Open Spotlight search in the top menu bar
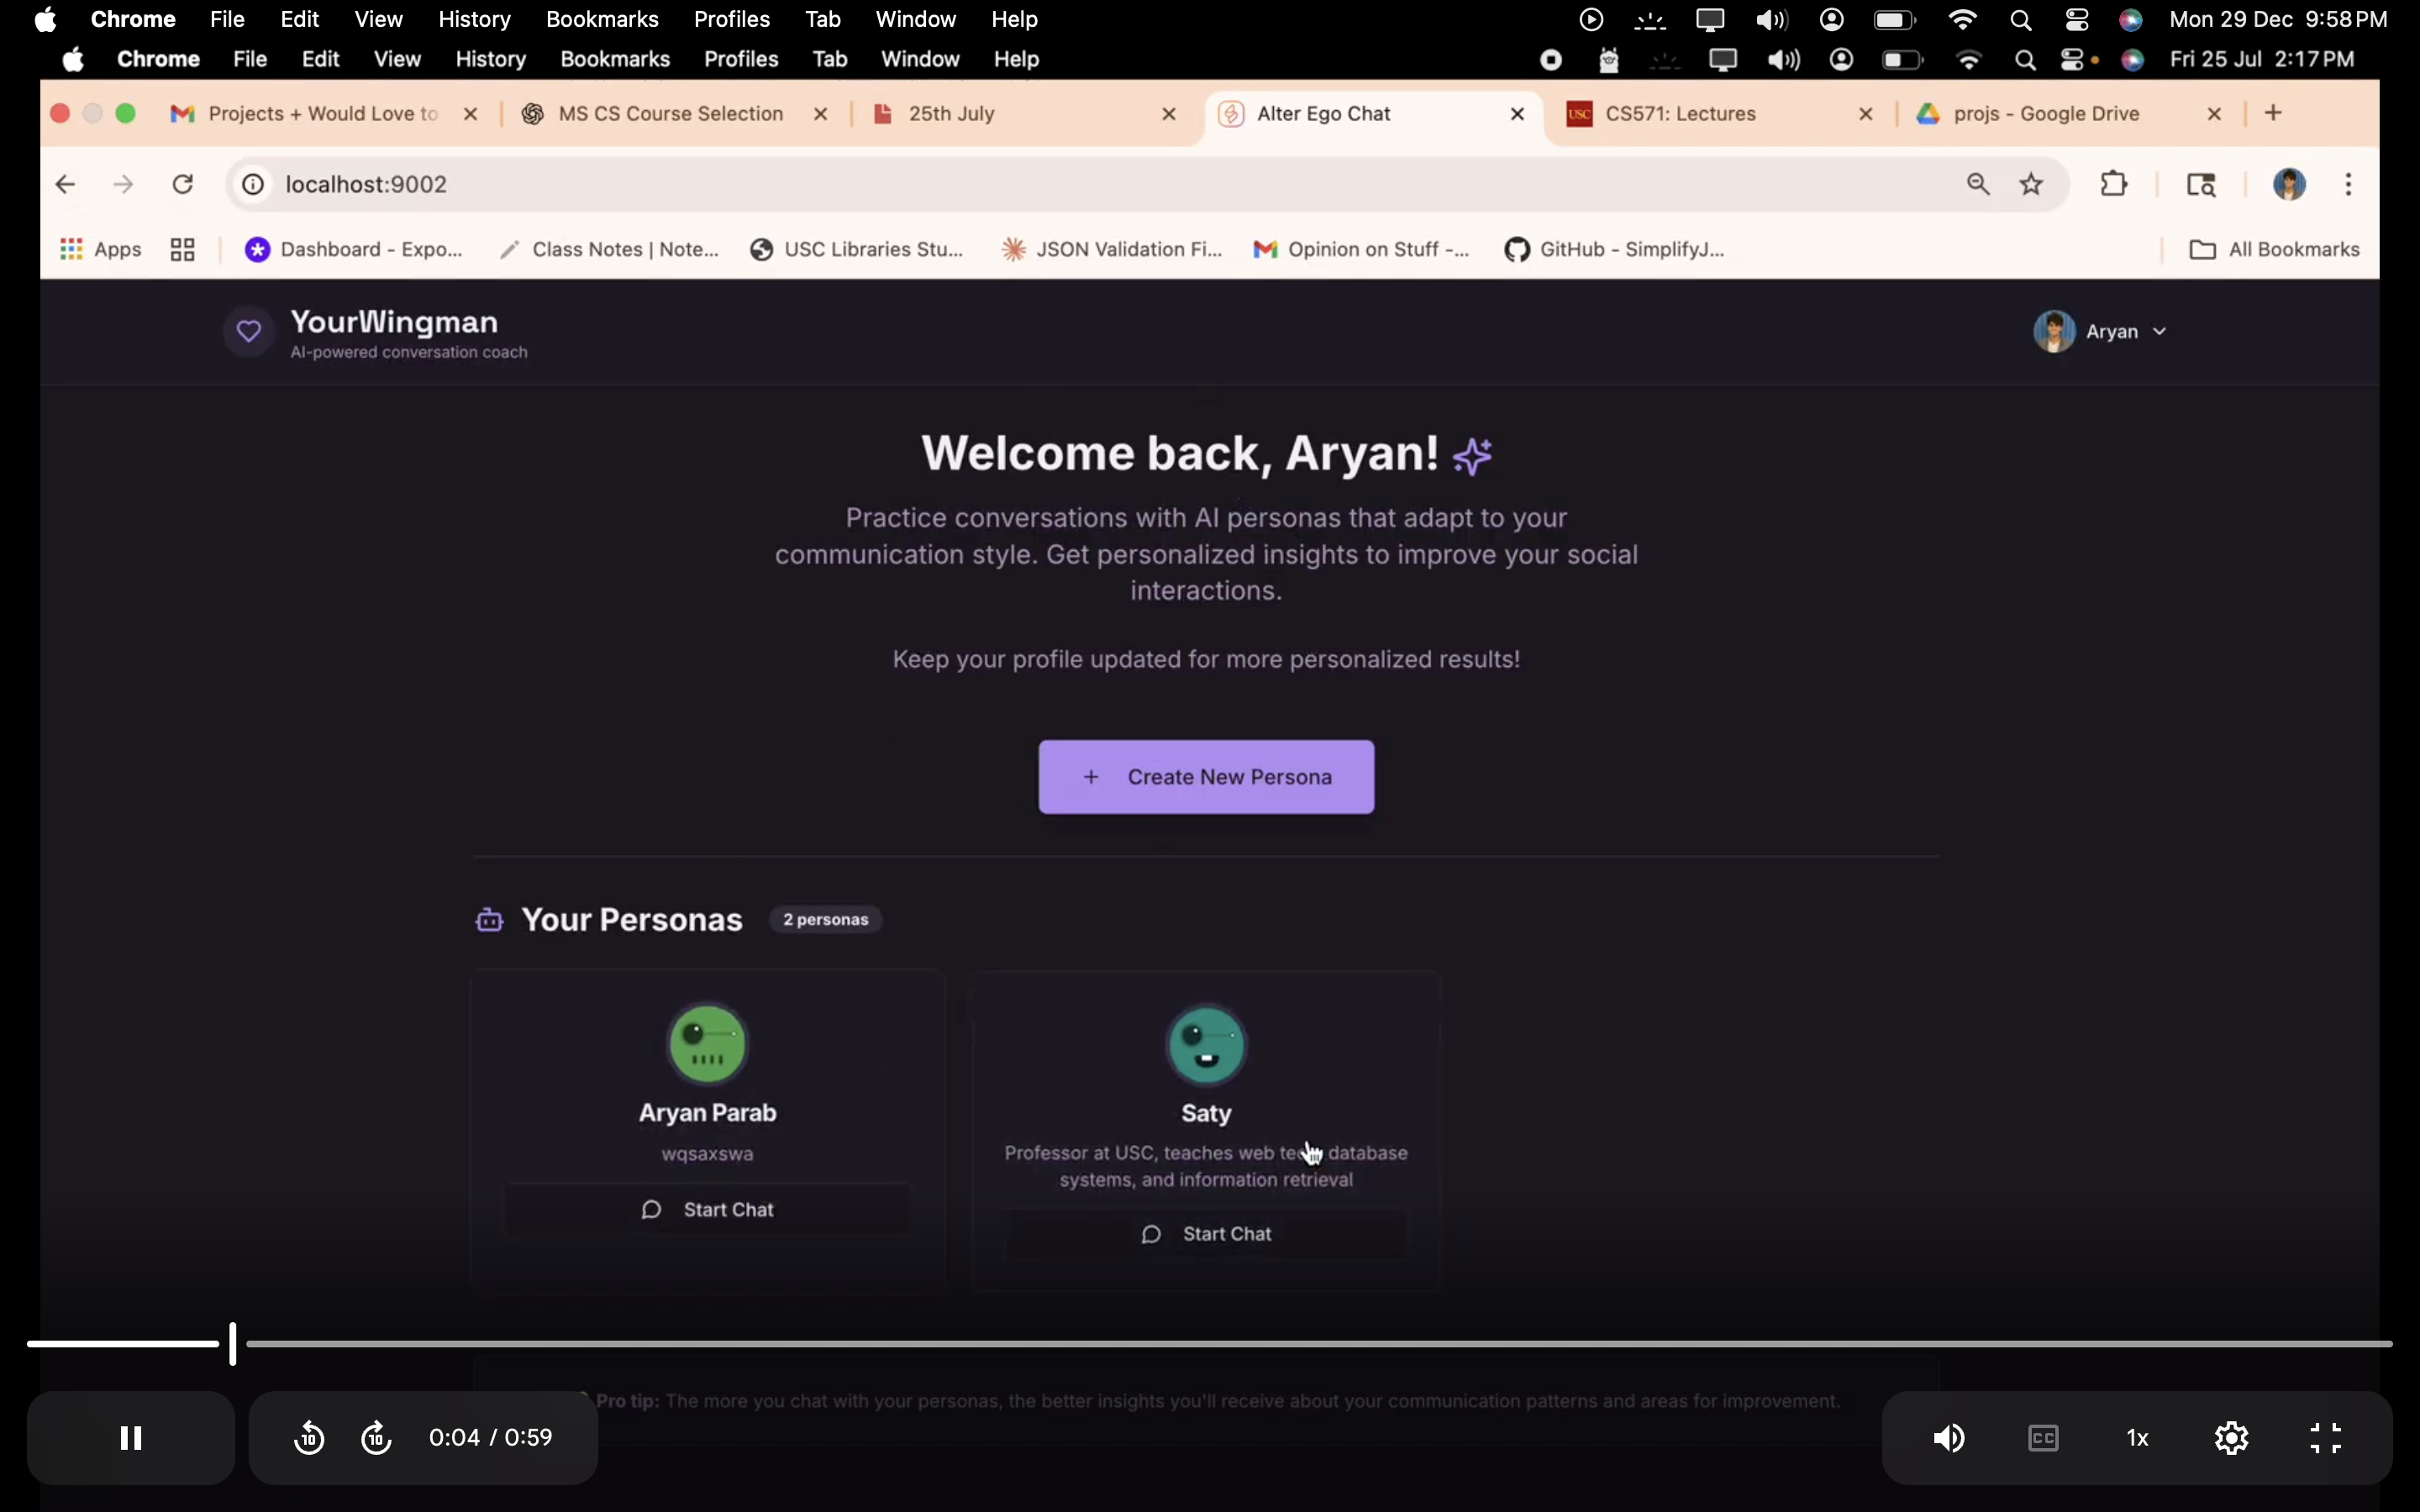This screenshot has height=1512, width=2420. click(2021, 19)
